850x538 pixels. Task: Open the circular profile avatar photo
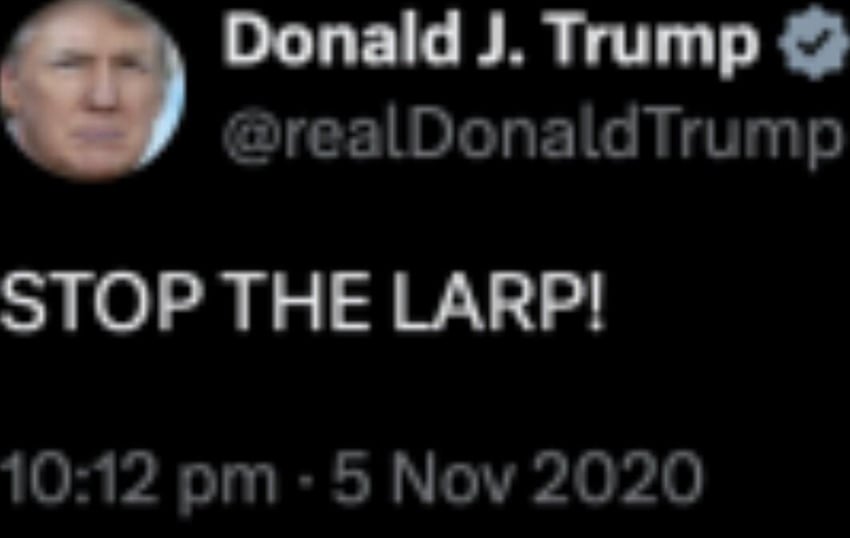tap(93, 88)
